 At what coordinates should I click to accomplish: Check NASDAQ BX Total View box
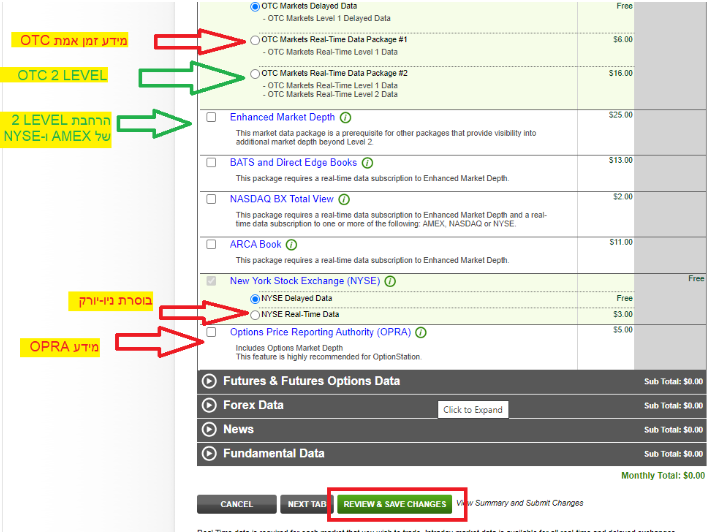click(x=211, y=199)
